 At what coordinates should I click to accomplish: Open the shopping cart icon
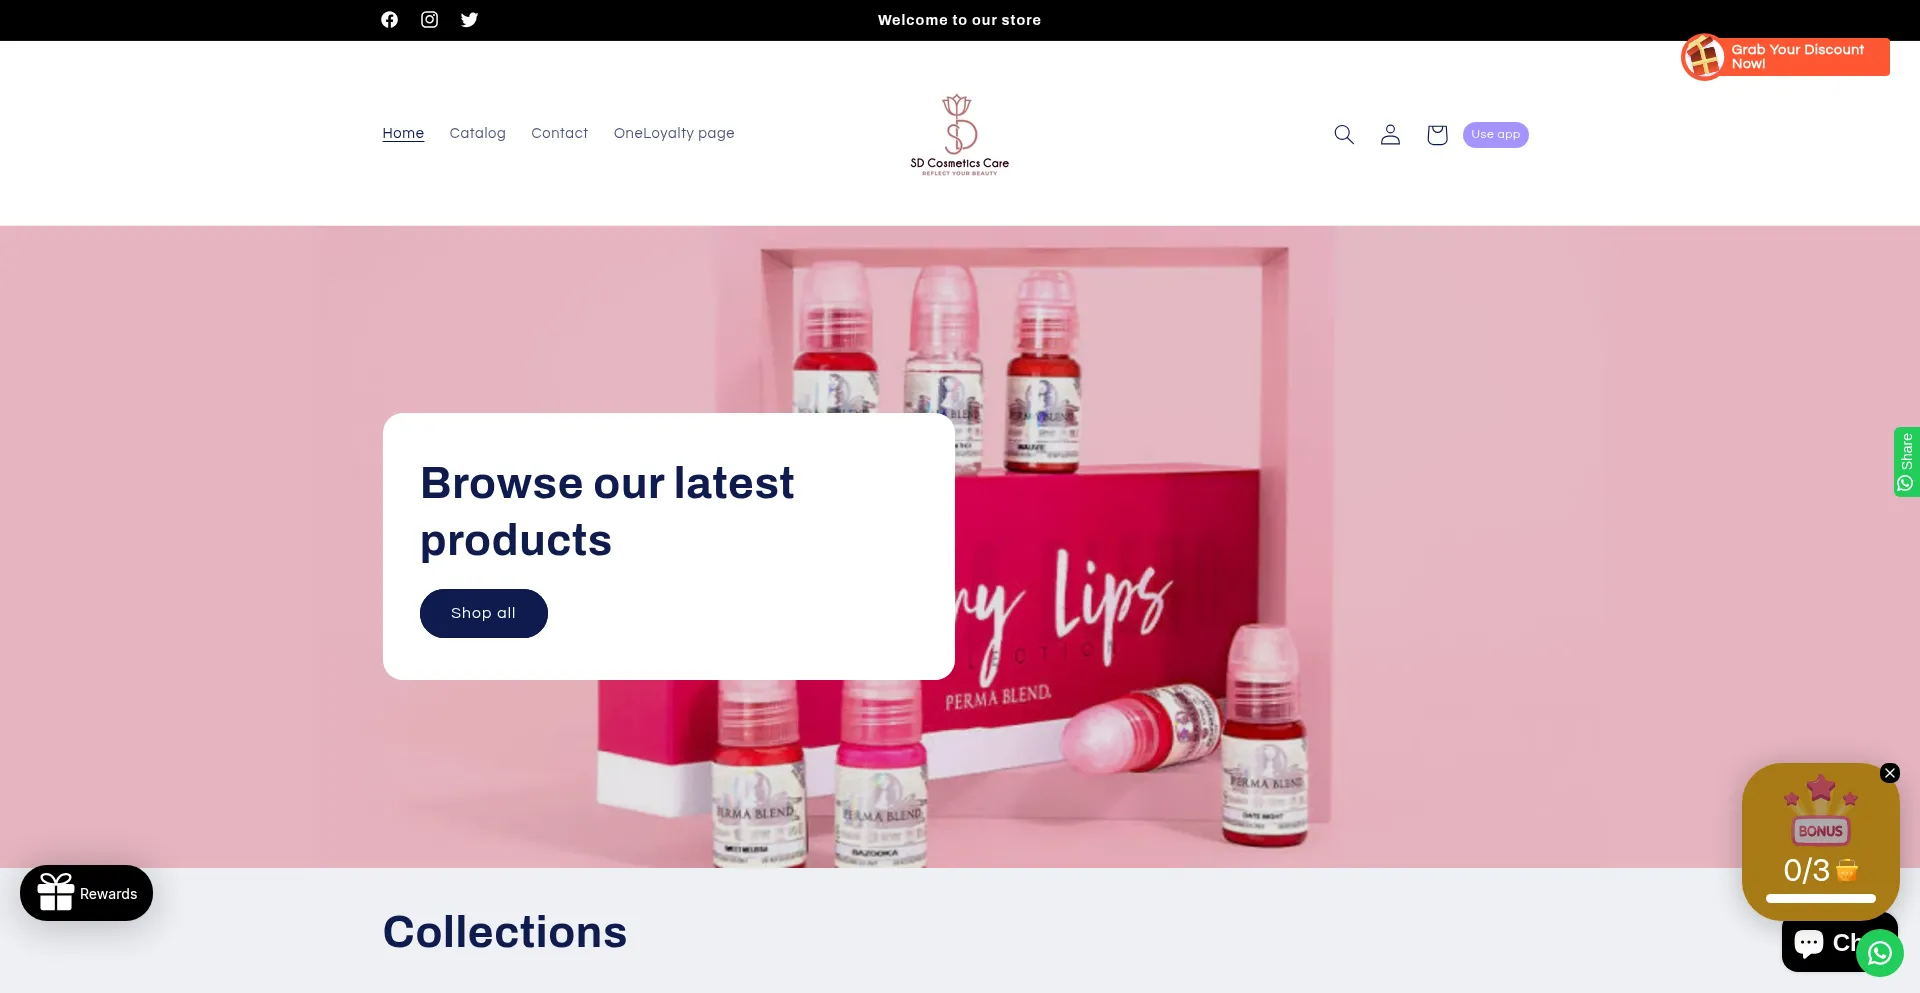1437,134
